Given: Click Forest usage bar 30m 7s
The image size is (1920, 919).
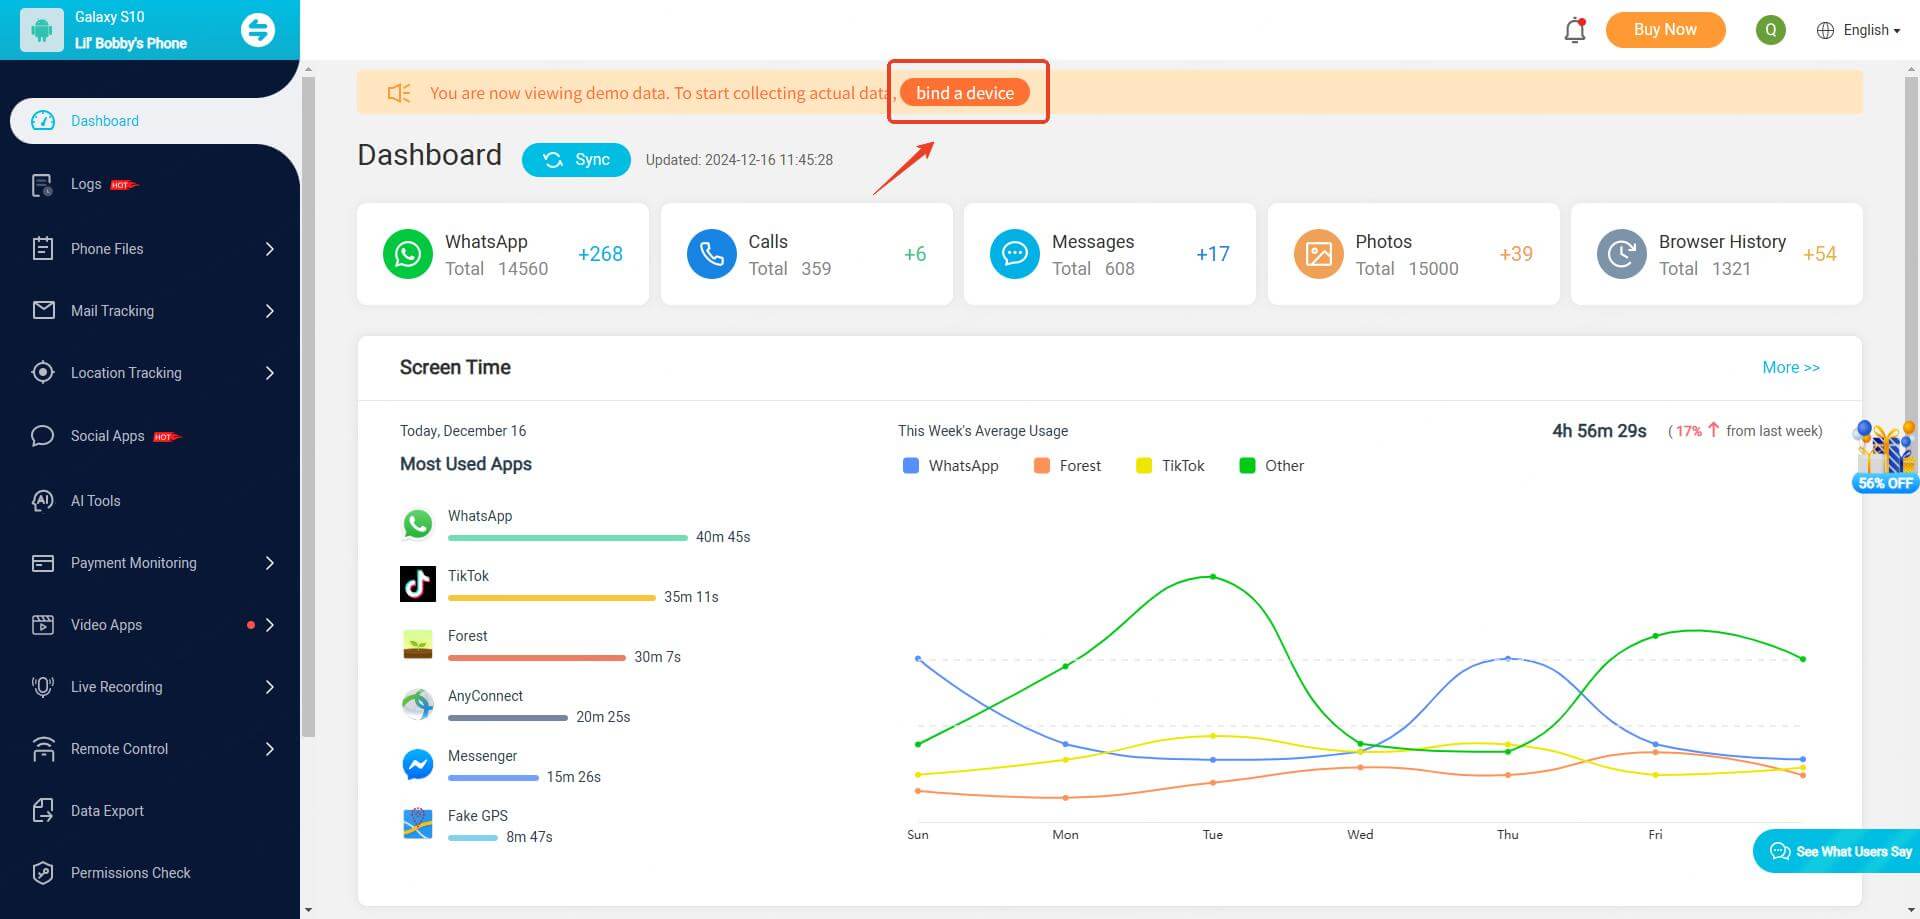Looking at the screenshot, I should pos(537,658).
